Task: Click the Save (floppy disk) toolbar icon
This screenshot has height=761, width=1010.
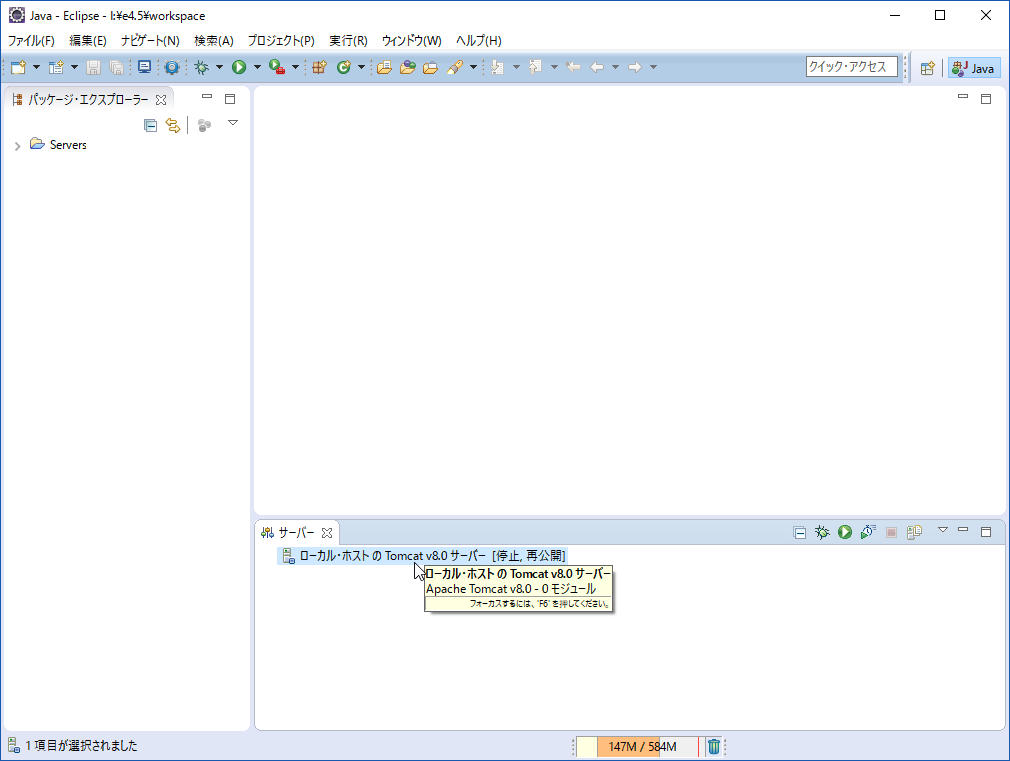Action: [x=93, y=67]
